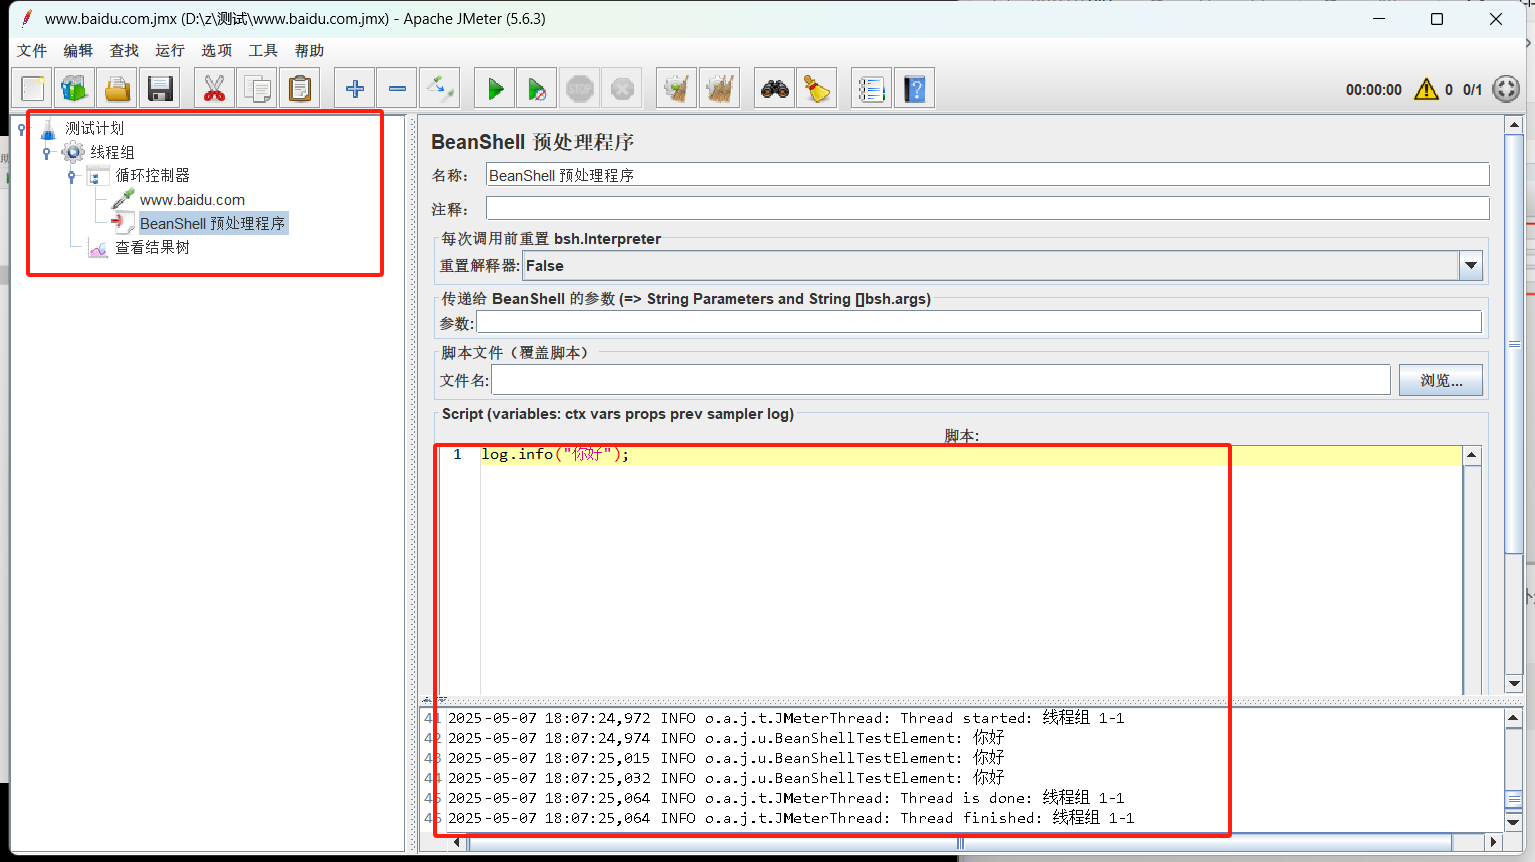Click the Stop test icon
This screenshot has width=1535, height=862.
(580, 89)
